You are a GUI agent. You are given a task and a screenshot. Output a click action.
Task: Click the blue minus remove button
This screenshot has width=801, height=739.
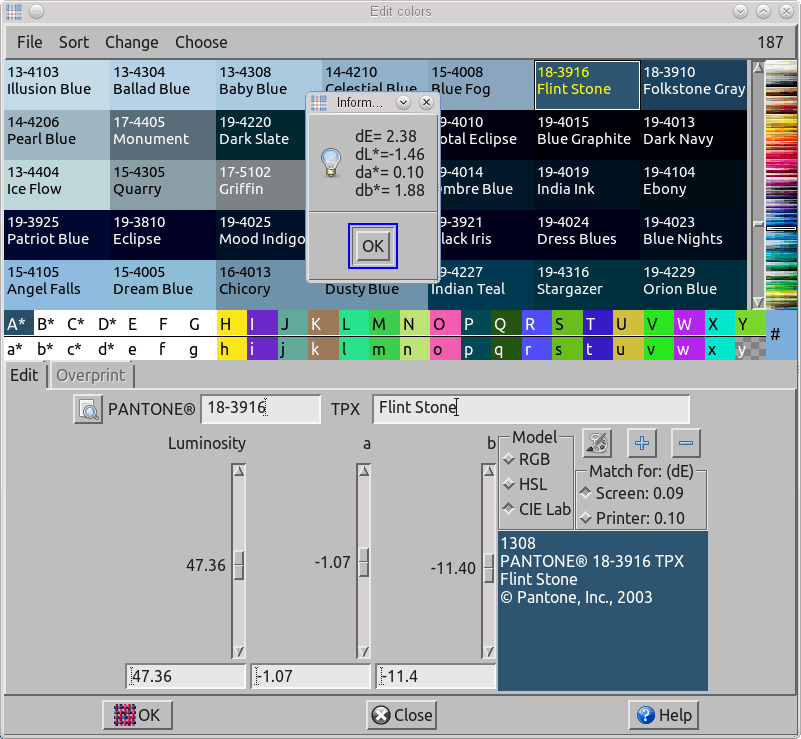point(686,443)
